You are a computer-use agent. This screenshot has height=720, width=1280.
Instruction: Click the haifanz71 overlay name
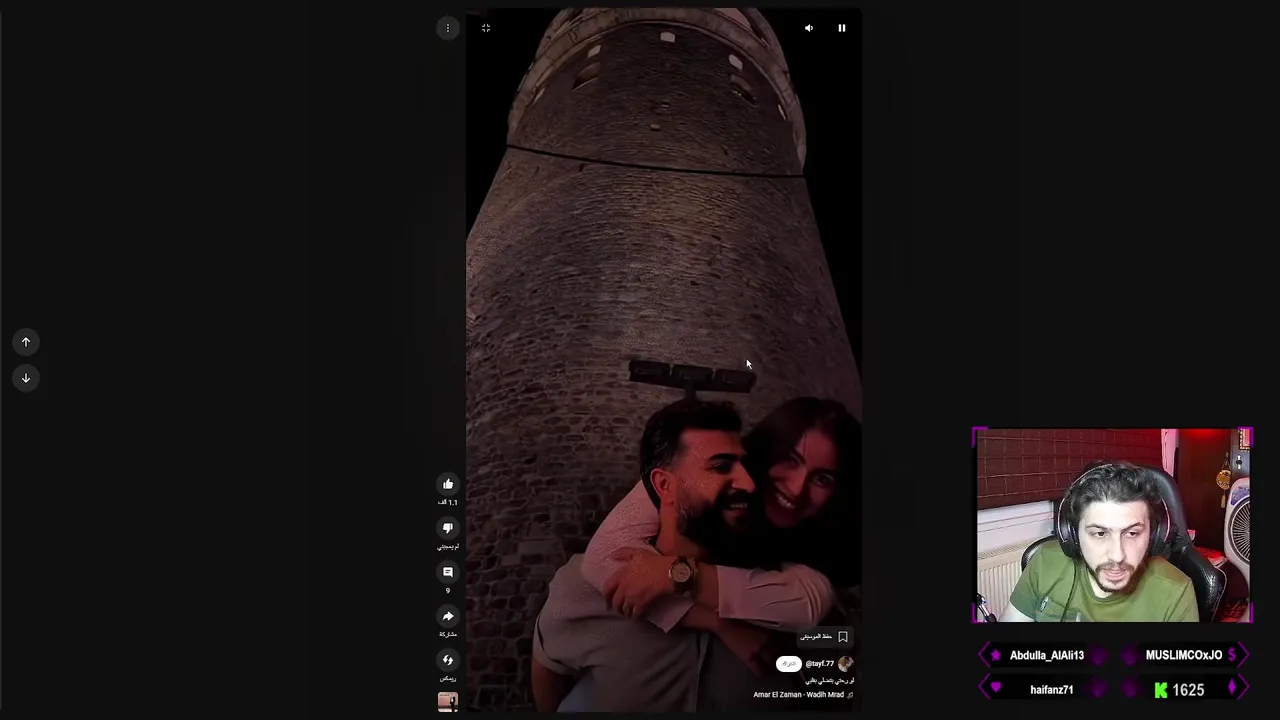[1051, 690]
